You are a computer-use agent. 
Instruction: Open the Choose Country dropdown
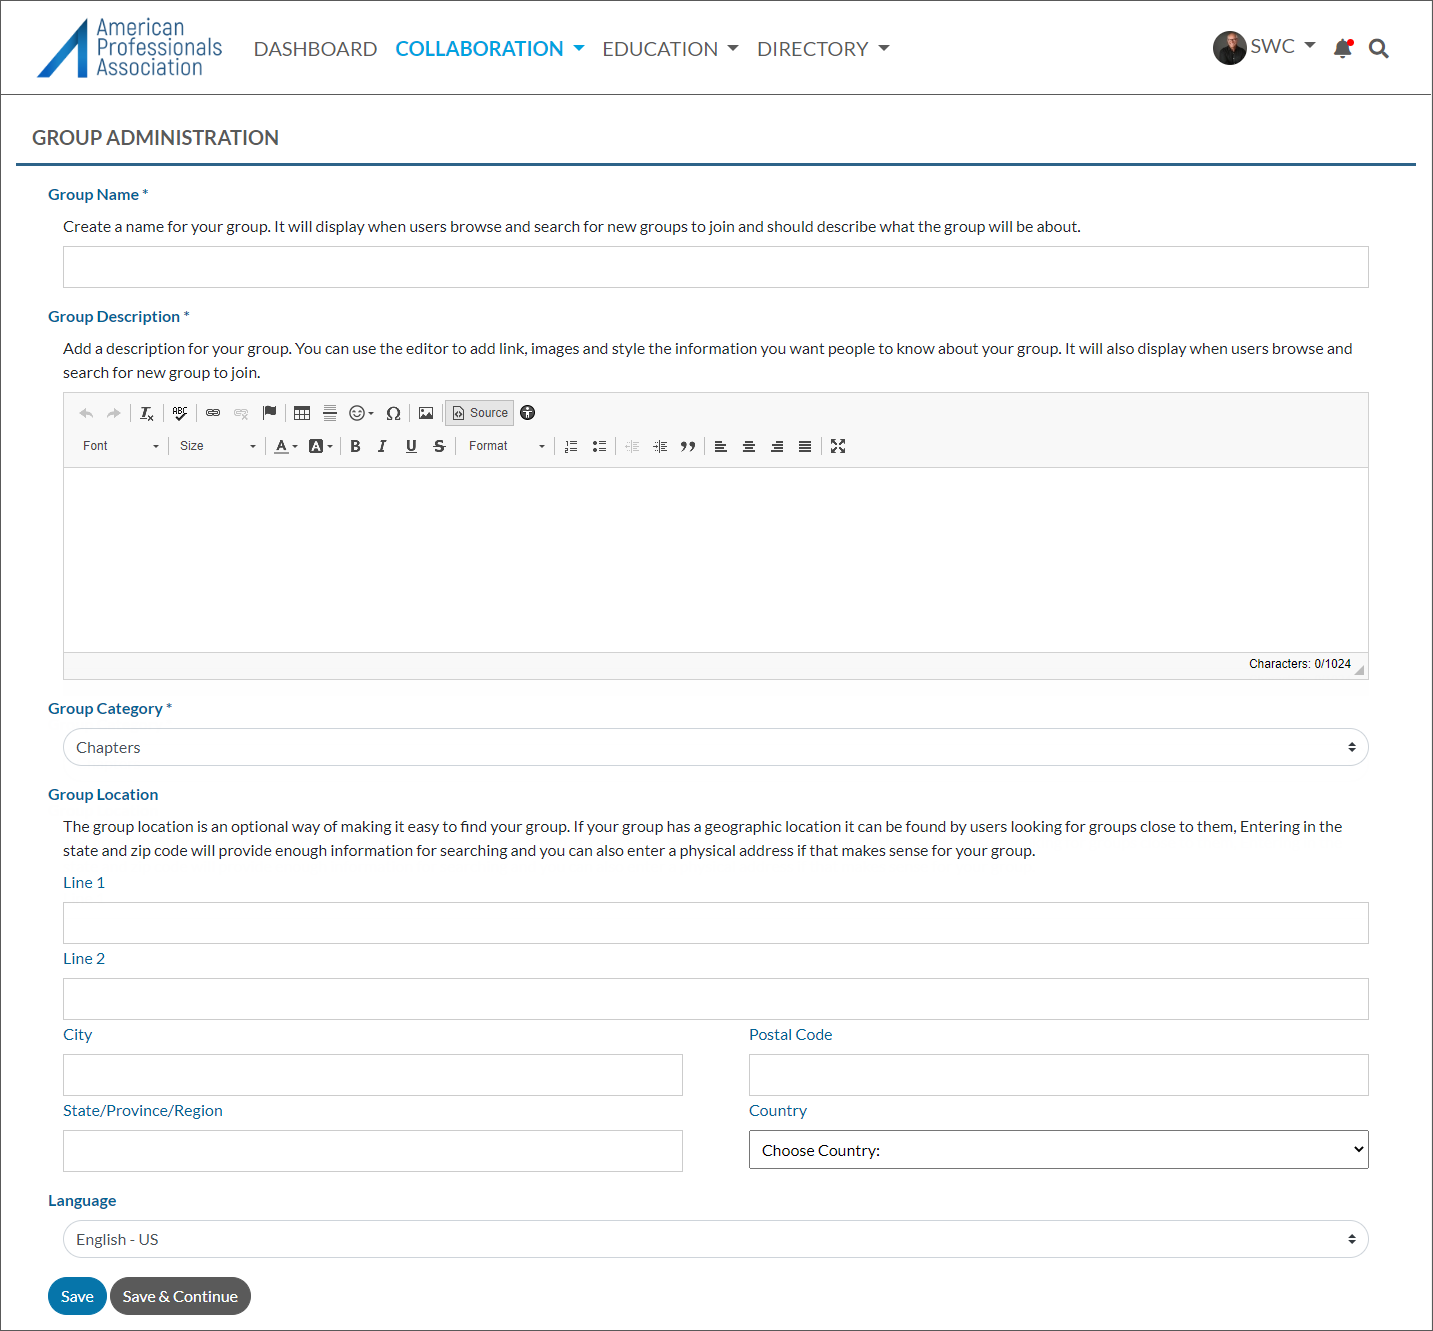click(x=1059, y=1150)
